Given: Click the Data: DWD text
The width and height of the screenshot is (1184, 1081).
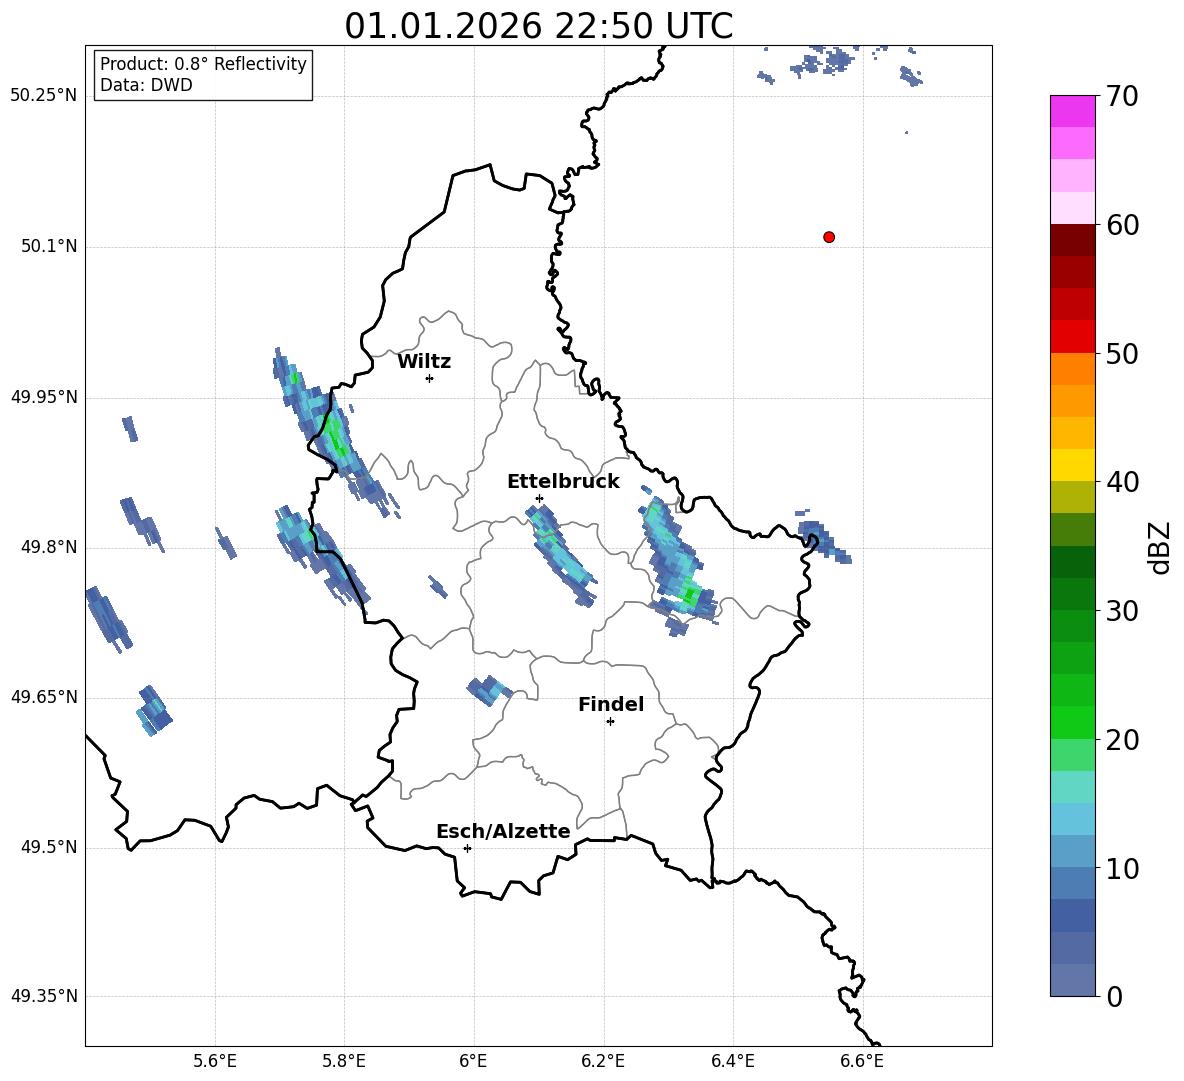Looking at the screenshot, I should click(x=146, y=85).
